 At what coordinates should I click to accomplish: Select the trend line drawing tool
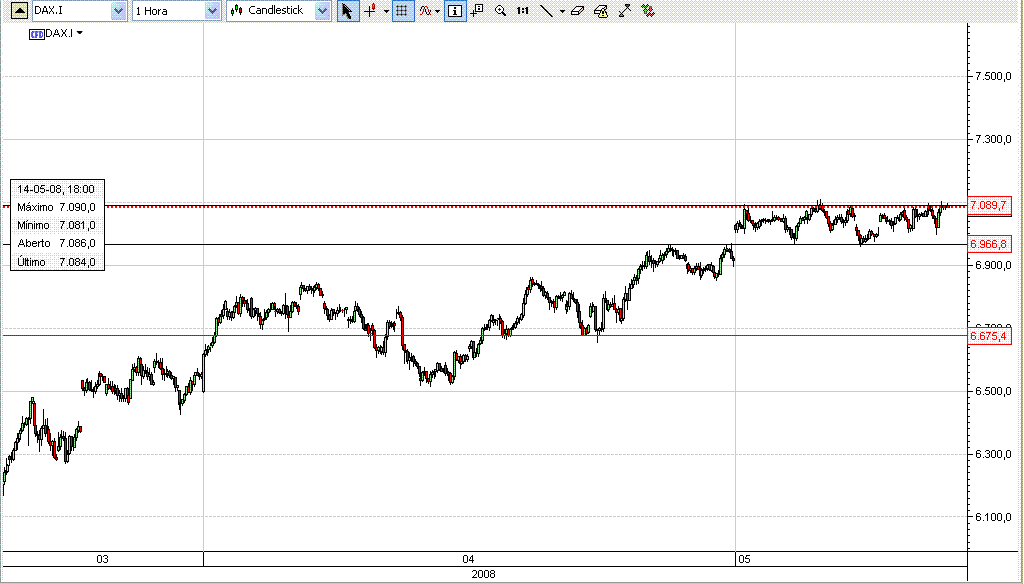click(547, 10)
